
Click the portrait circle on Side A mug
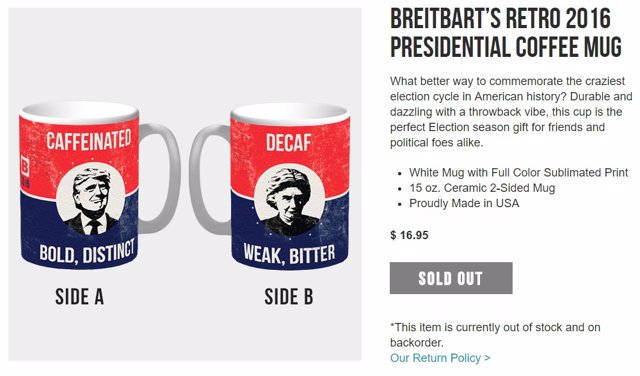coord(91,200)
